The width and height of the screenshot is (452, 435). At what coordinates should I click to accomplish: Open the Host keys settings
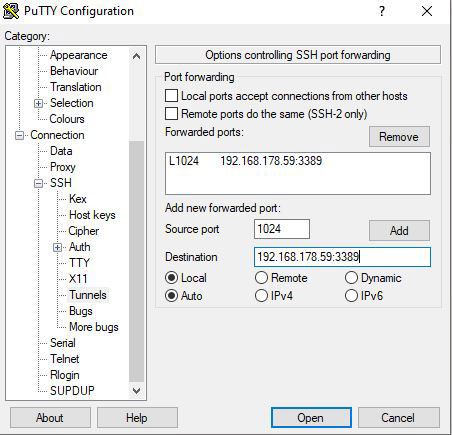coord(92,215)
